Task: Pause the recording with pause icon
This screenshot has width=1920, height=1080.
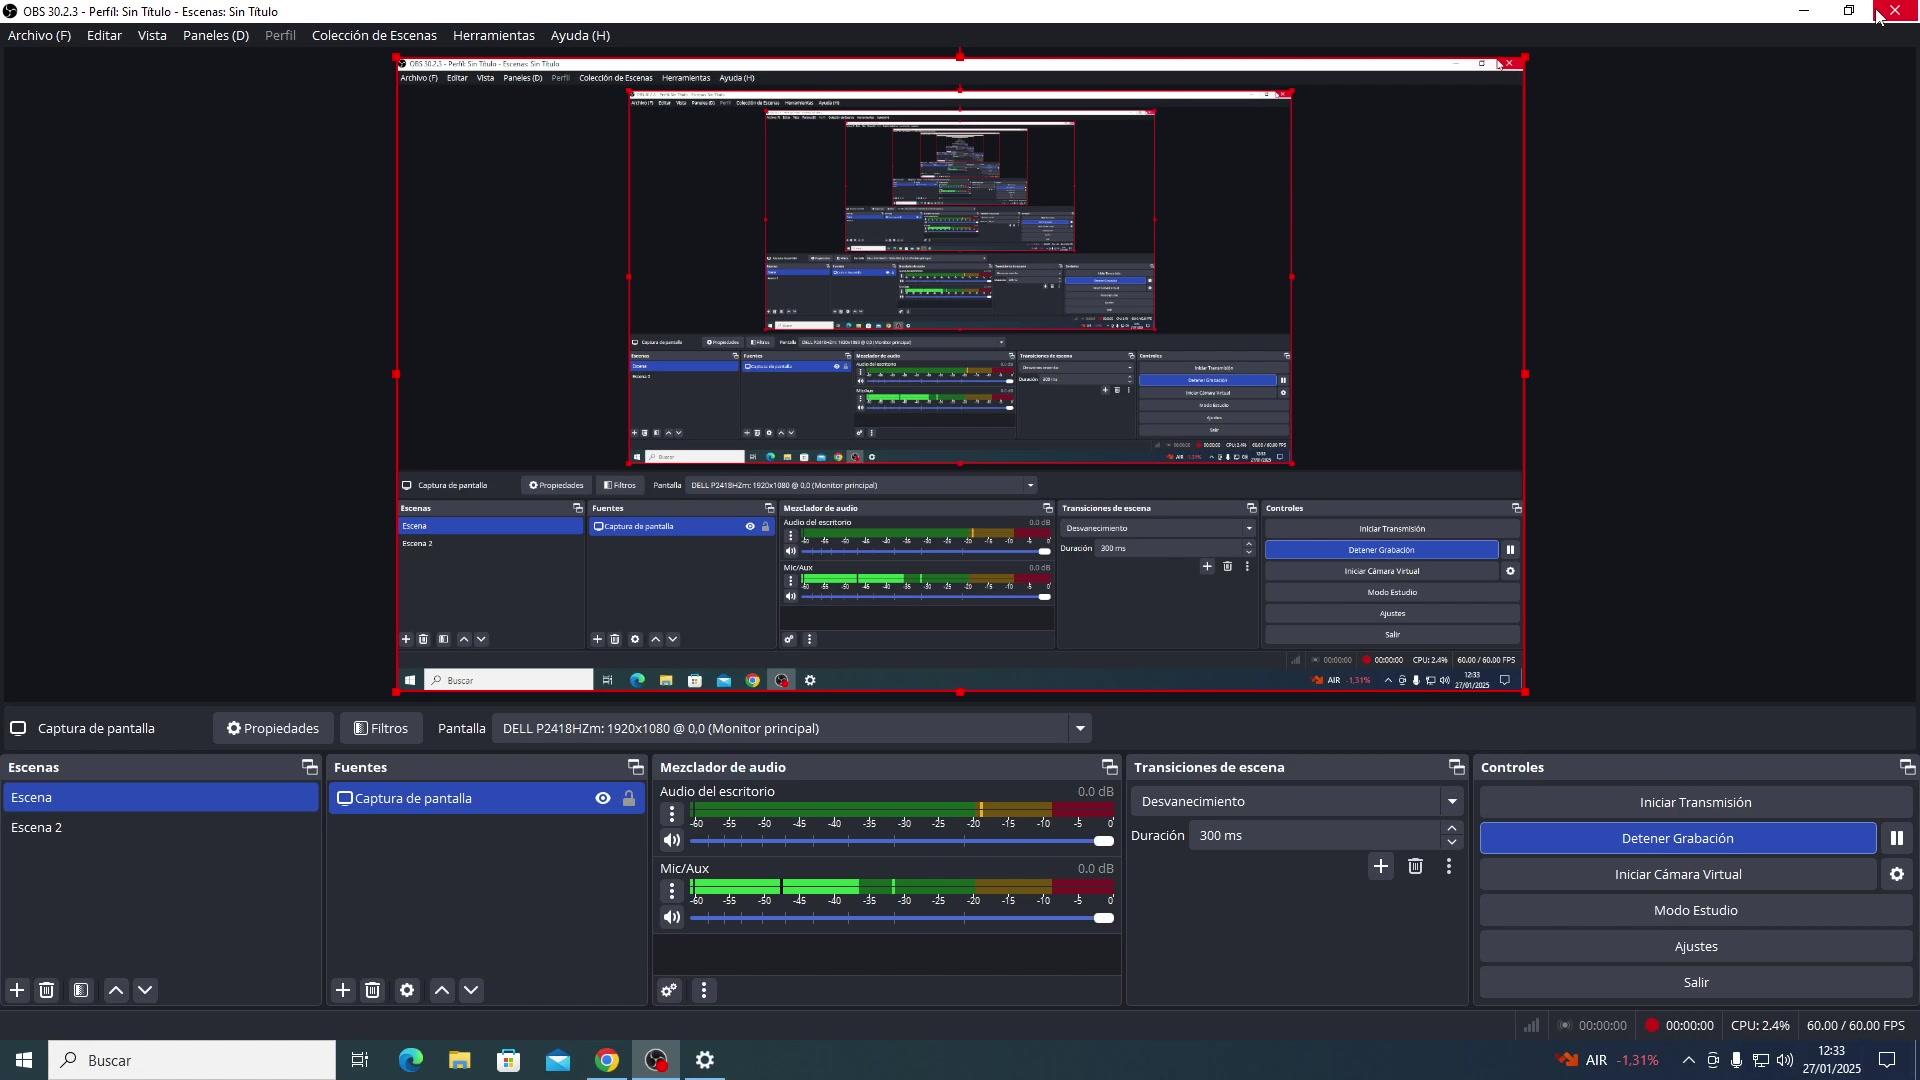Action: coord(1896,839)
